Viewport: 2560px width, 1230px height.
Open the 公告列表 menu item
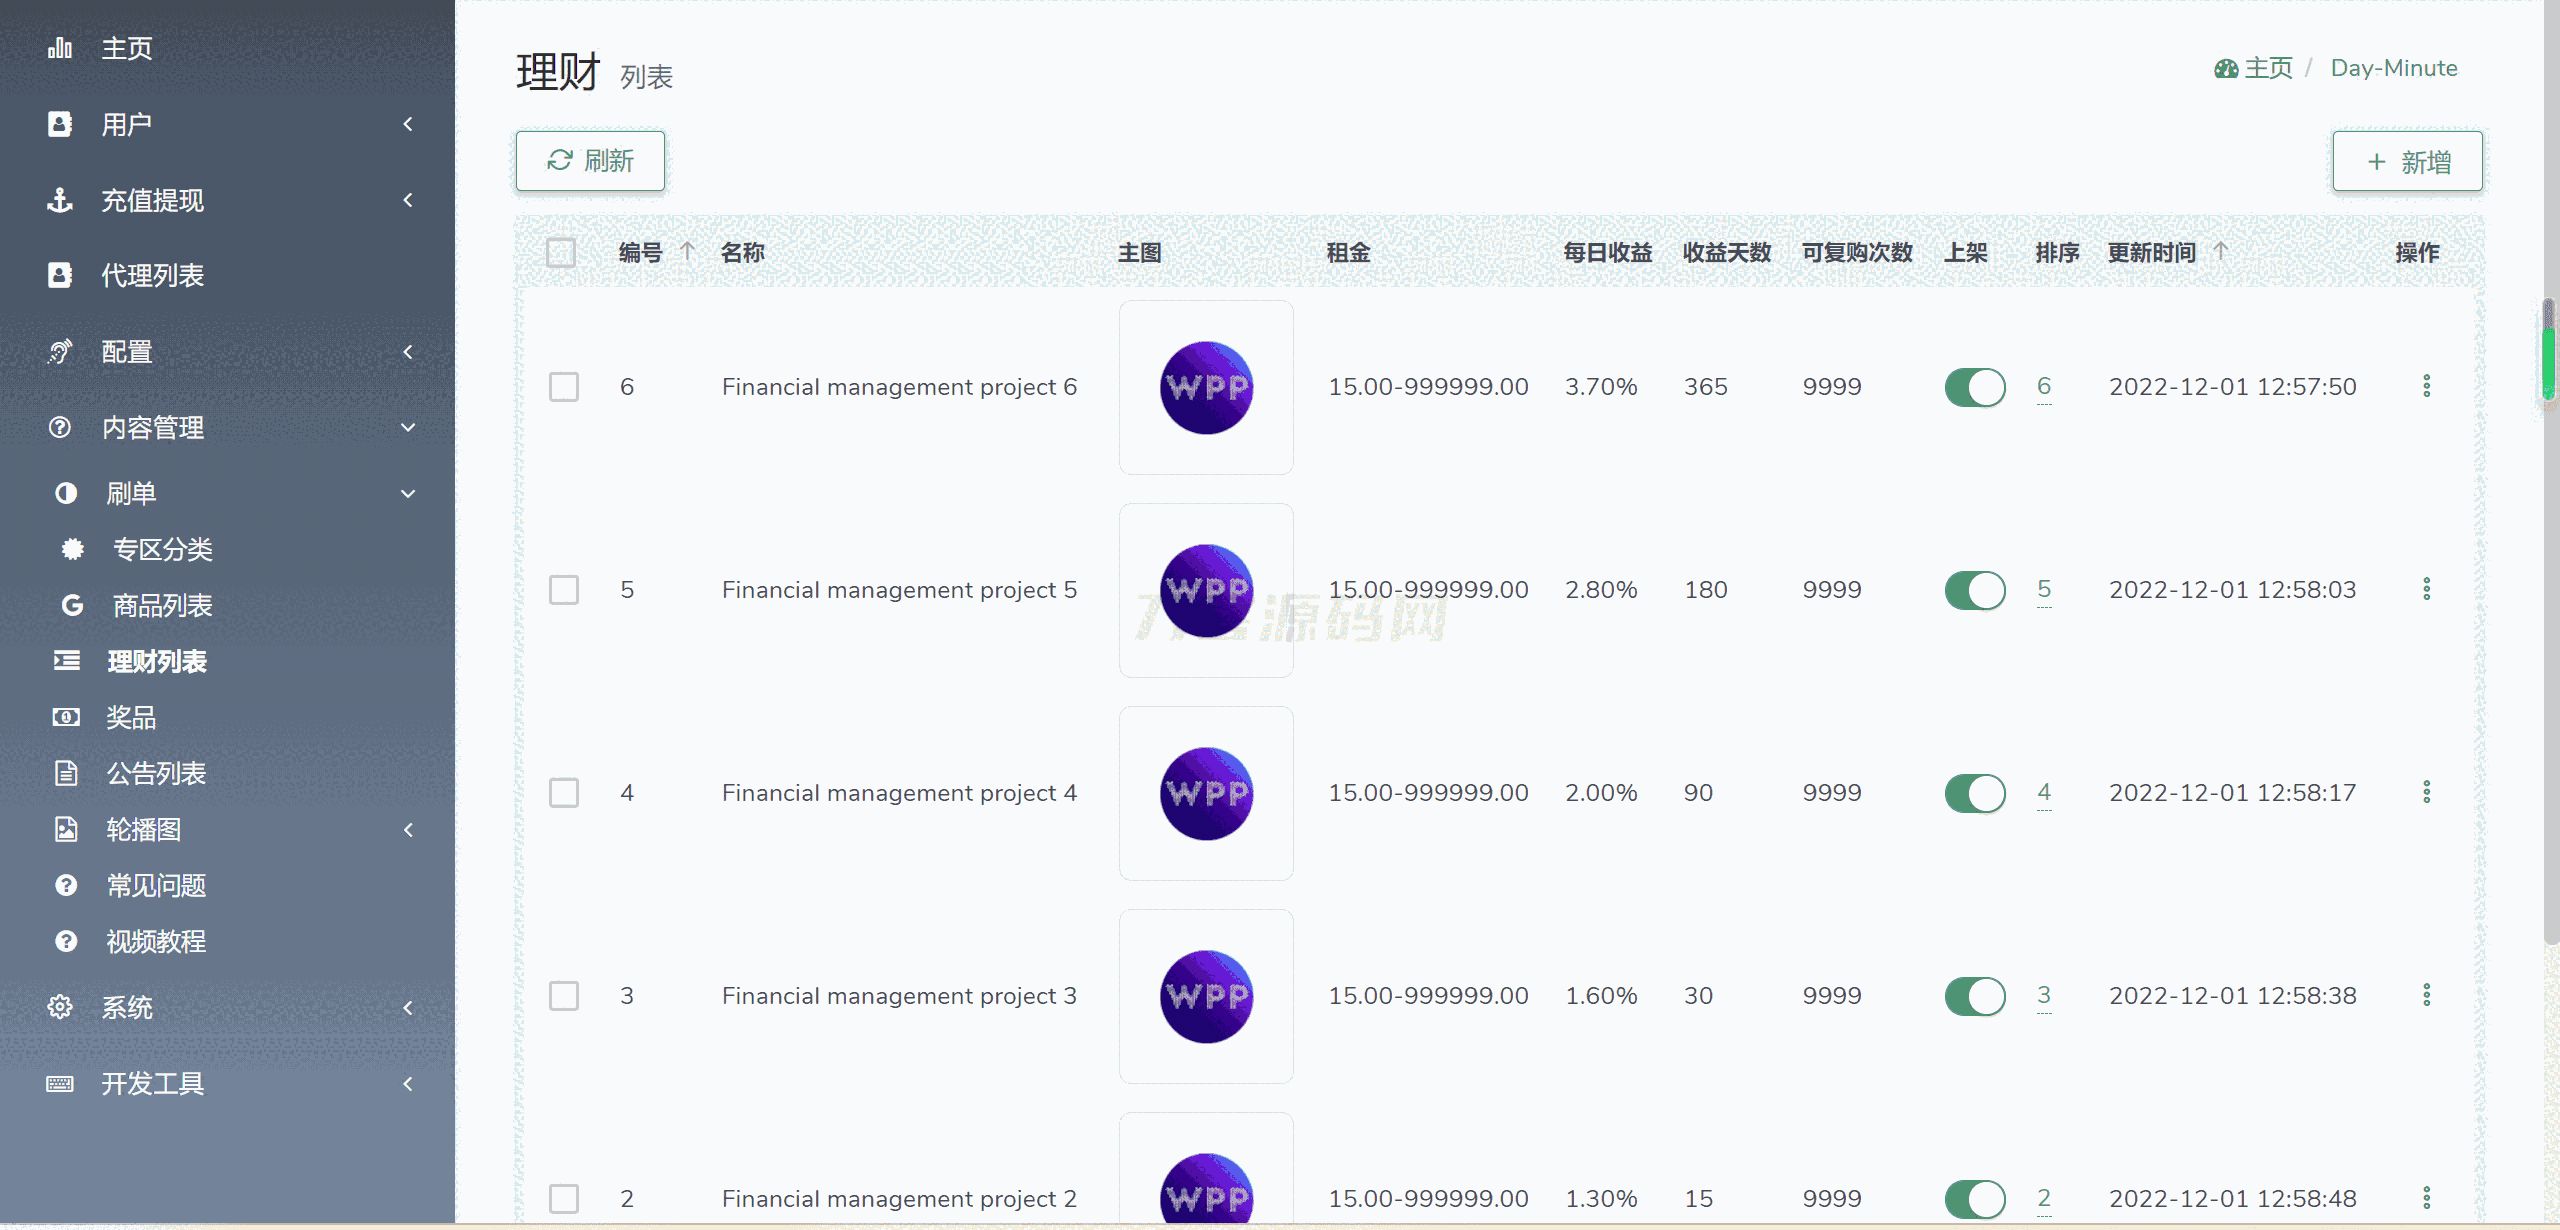pos(156,773)
